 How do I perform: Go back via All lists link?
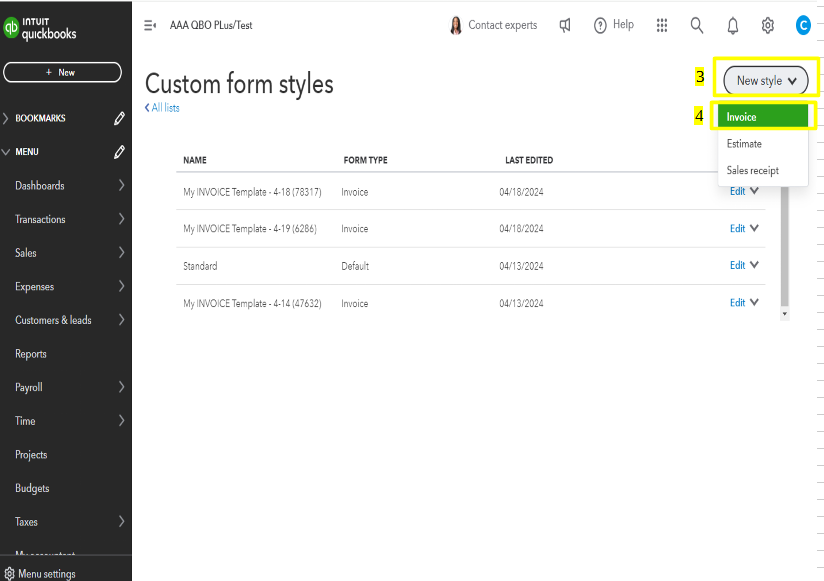(x=162, y=108)
